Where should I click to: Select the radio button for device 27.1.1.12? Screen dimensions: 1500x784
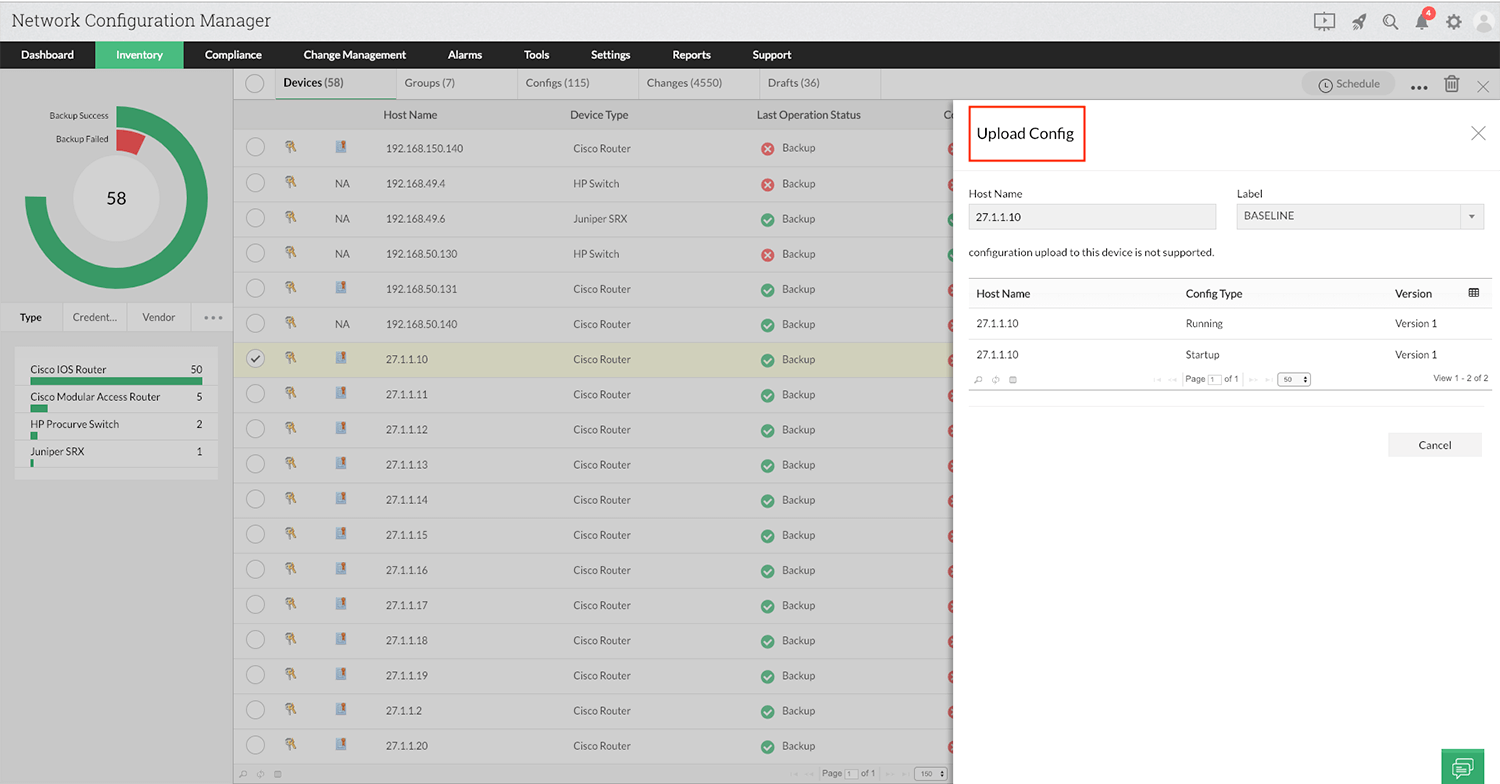click(x=255, y=429)
